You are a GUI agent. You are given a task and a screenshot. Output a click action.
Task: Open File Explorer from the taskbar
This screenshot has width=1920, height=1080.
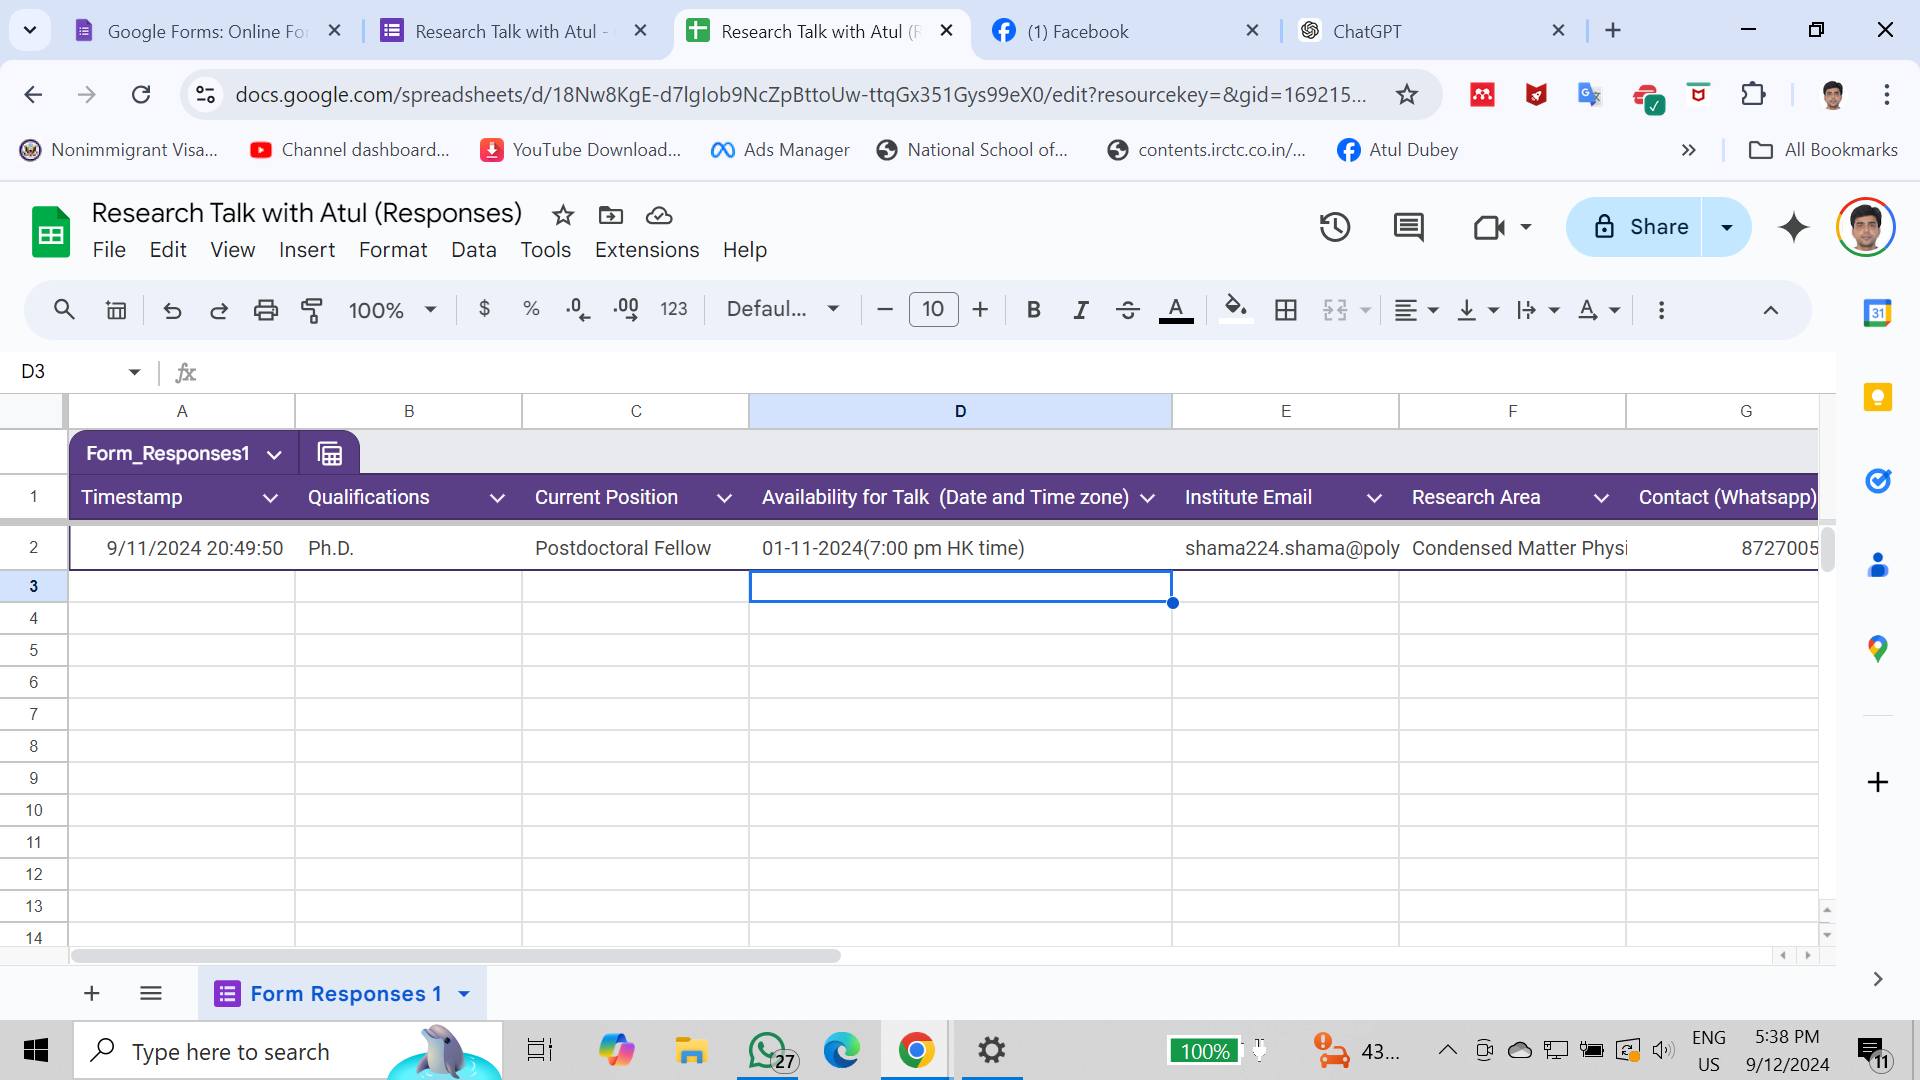pos(690,1051)
